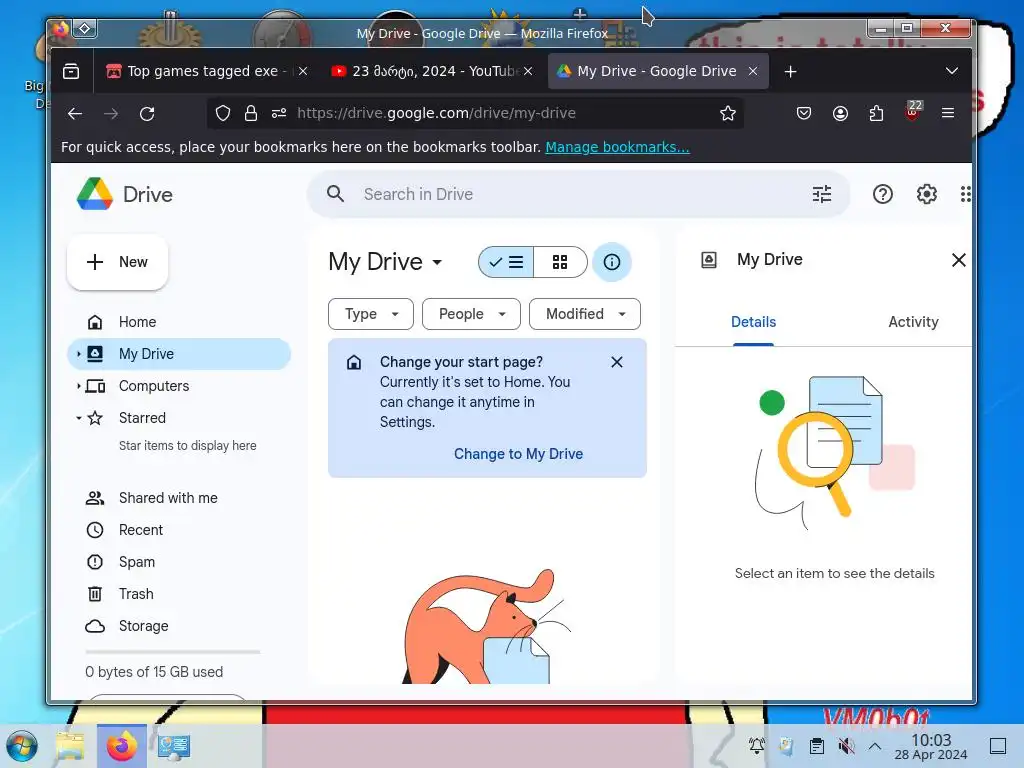The image size is (1024, 768).
Task: Click the Google Drive logo
Action: (95, 194)
